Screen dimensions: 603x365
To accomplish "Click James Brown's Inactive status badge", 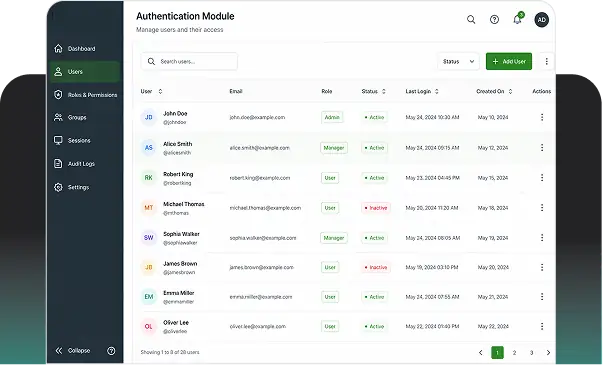I will 376,267.
